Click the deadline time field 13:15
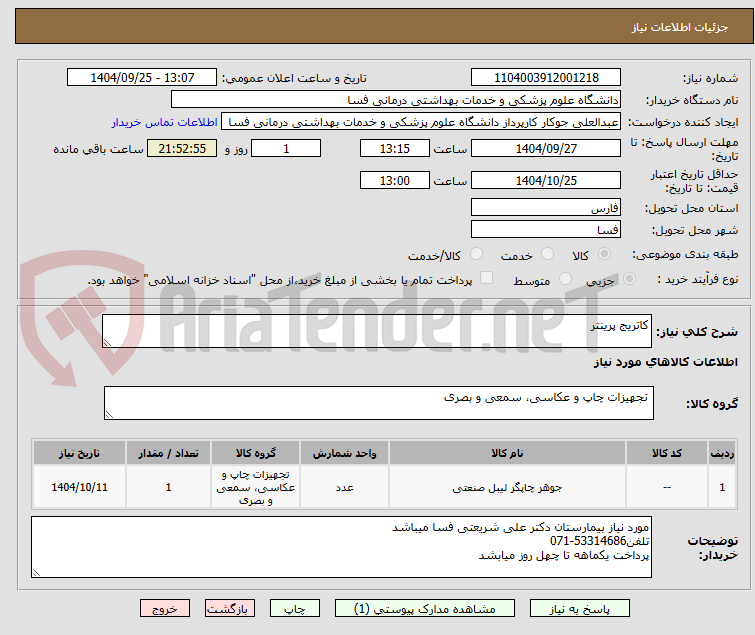 click(x=395, y=148)
